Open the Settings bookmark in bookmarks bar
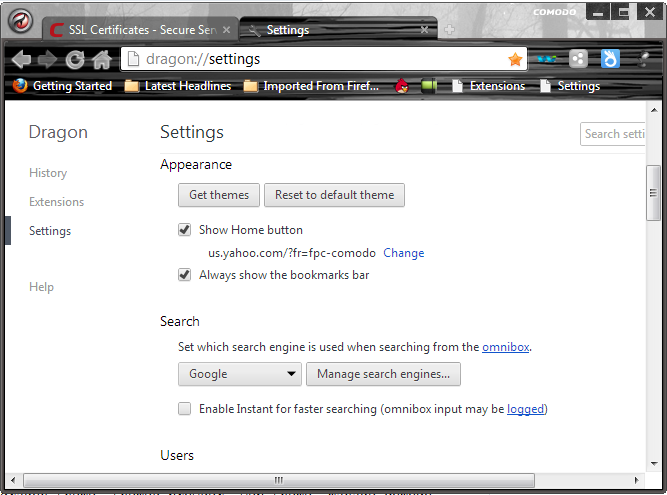This screenshot has width=667, height=495. click(570, 86)
